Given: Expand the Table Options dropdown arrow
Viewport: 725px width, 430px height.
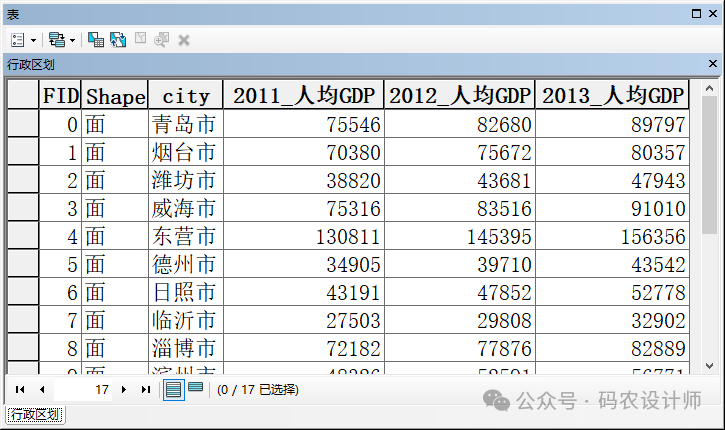Looking at the screenshot, I should tap(34, 40).
